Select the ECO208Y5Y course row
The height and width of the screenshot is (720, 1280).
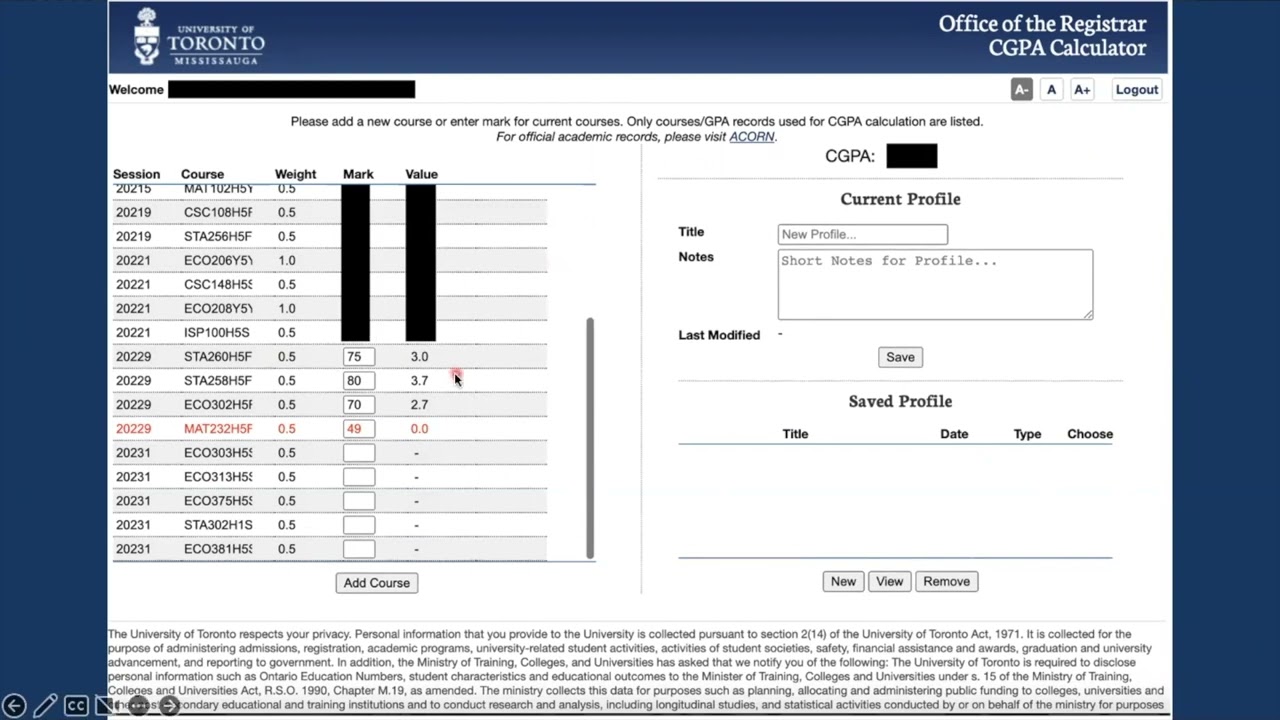point(330,308)
